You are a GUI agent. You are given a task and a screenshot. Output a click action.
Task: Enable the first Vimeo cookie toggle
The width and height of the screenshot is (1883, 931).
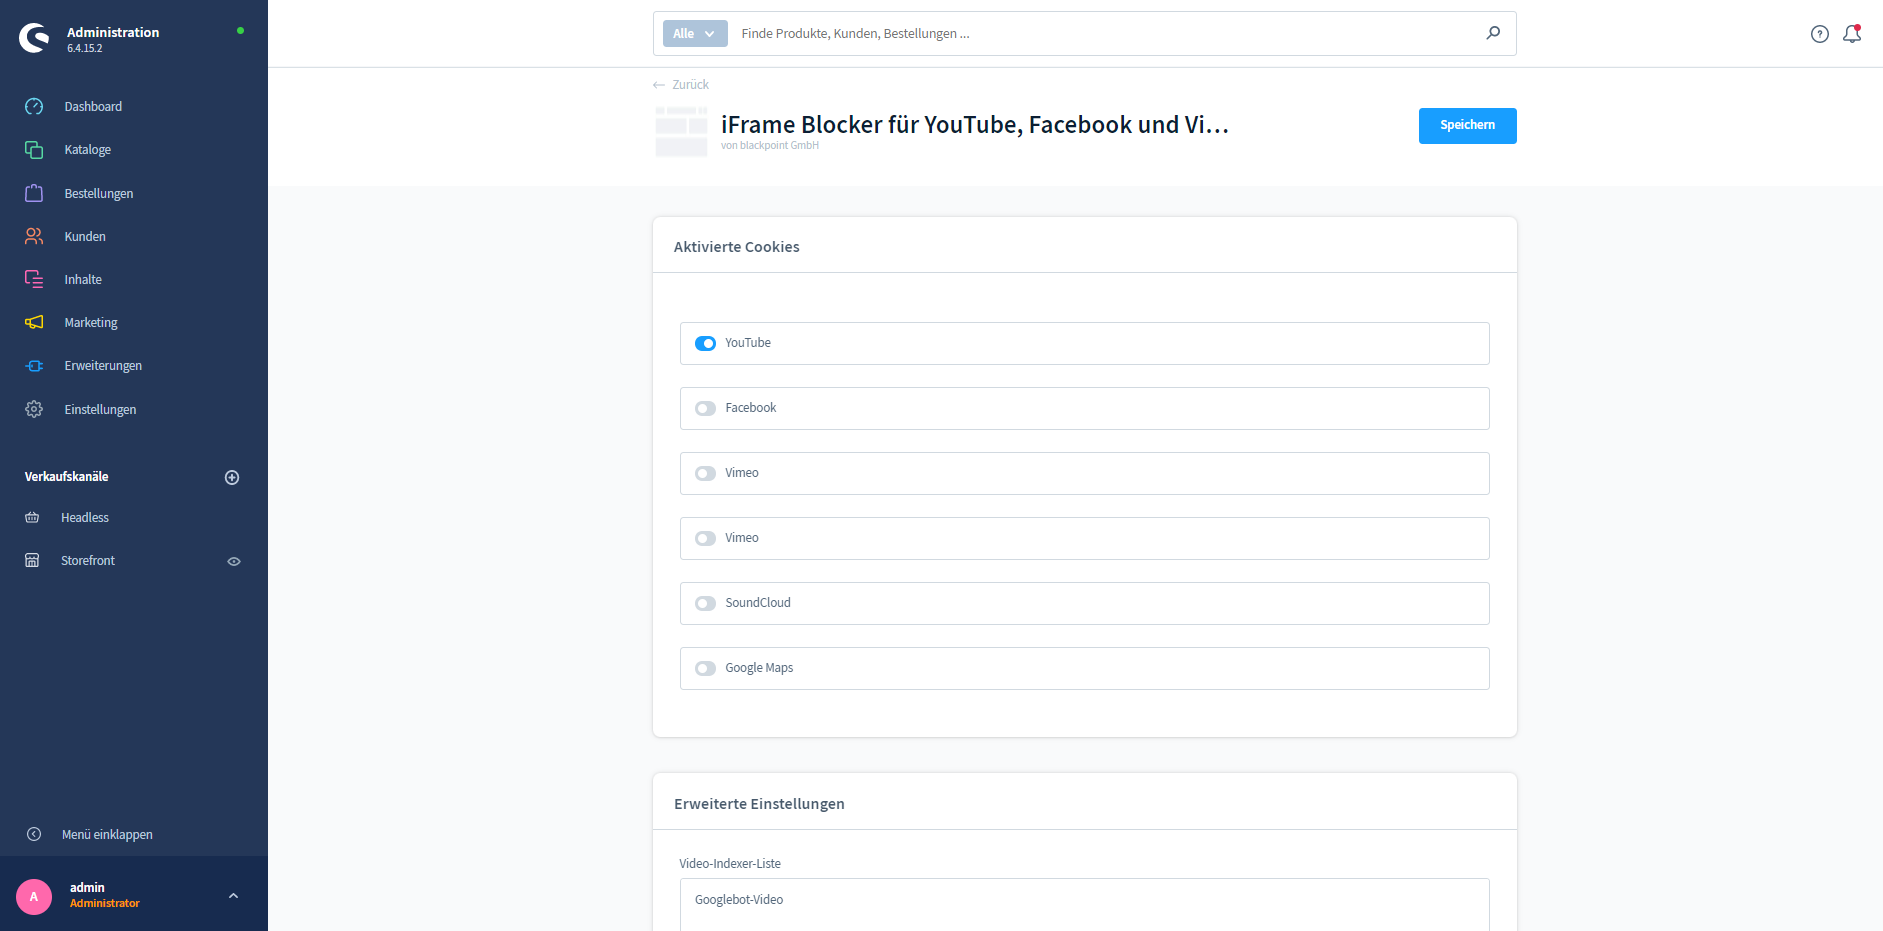click(705, 473)
